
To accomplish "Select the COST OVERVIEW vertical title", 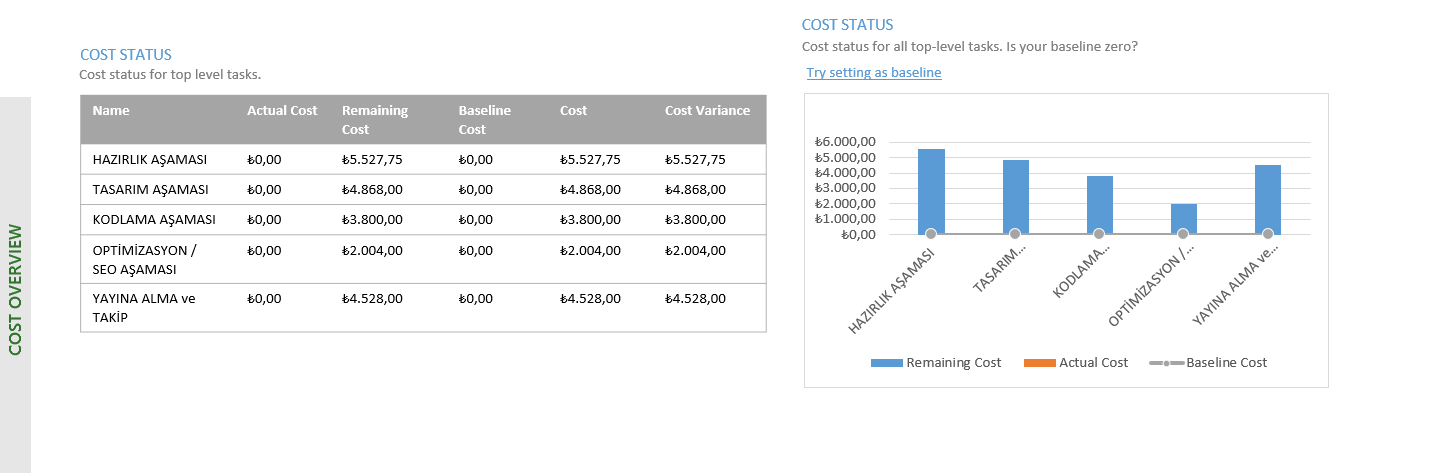I will pyautogui.click(x=16, y=290).
